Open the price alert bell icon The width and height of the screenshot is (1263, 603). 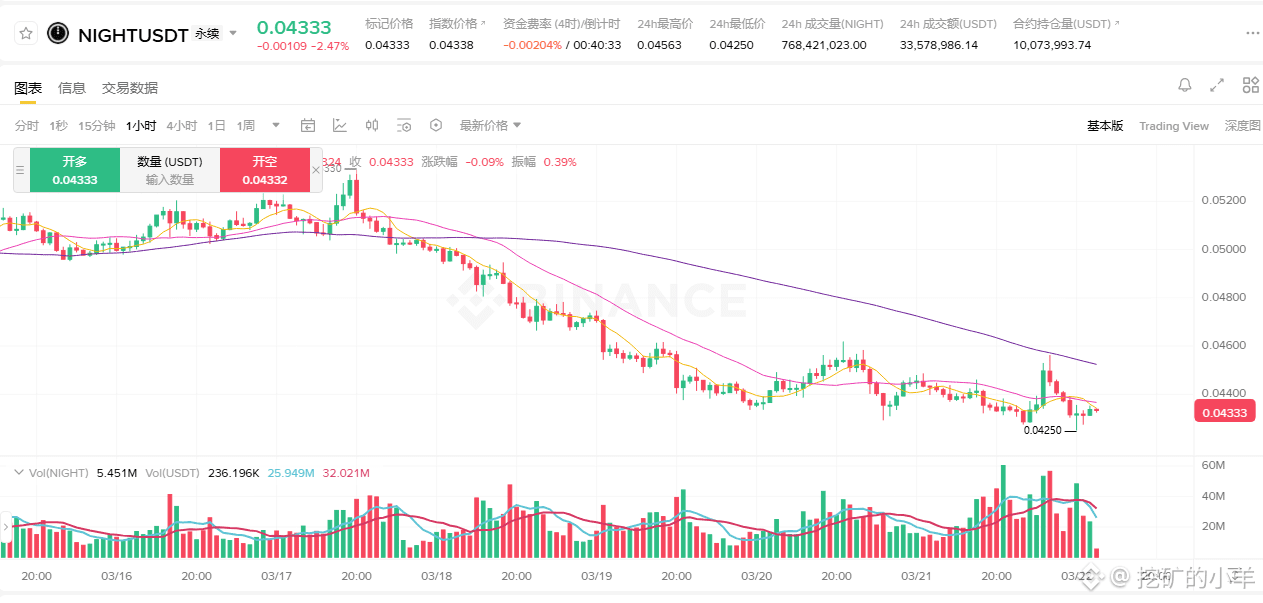pos(1185,85)
